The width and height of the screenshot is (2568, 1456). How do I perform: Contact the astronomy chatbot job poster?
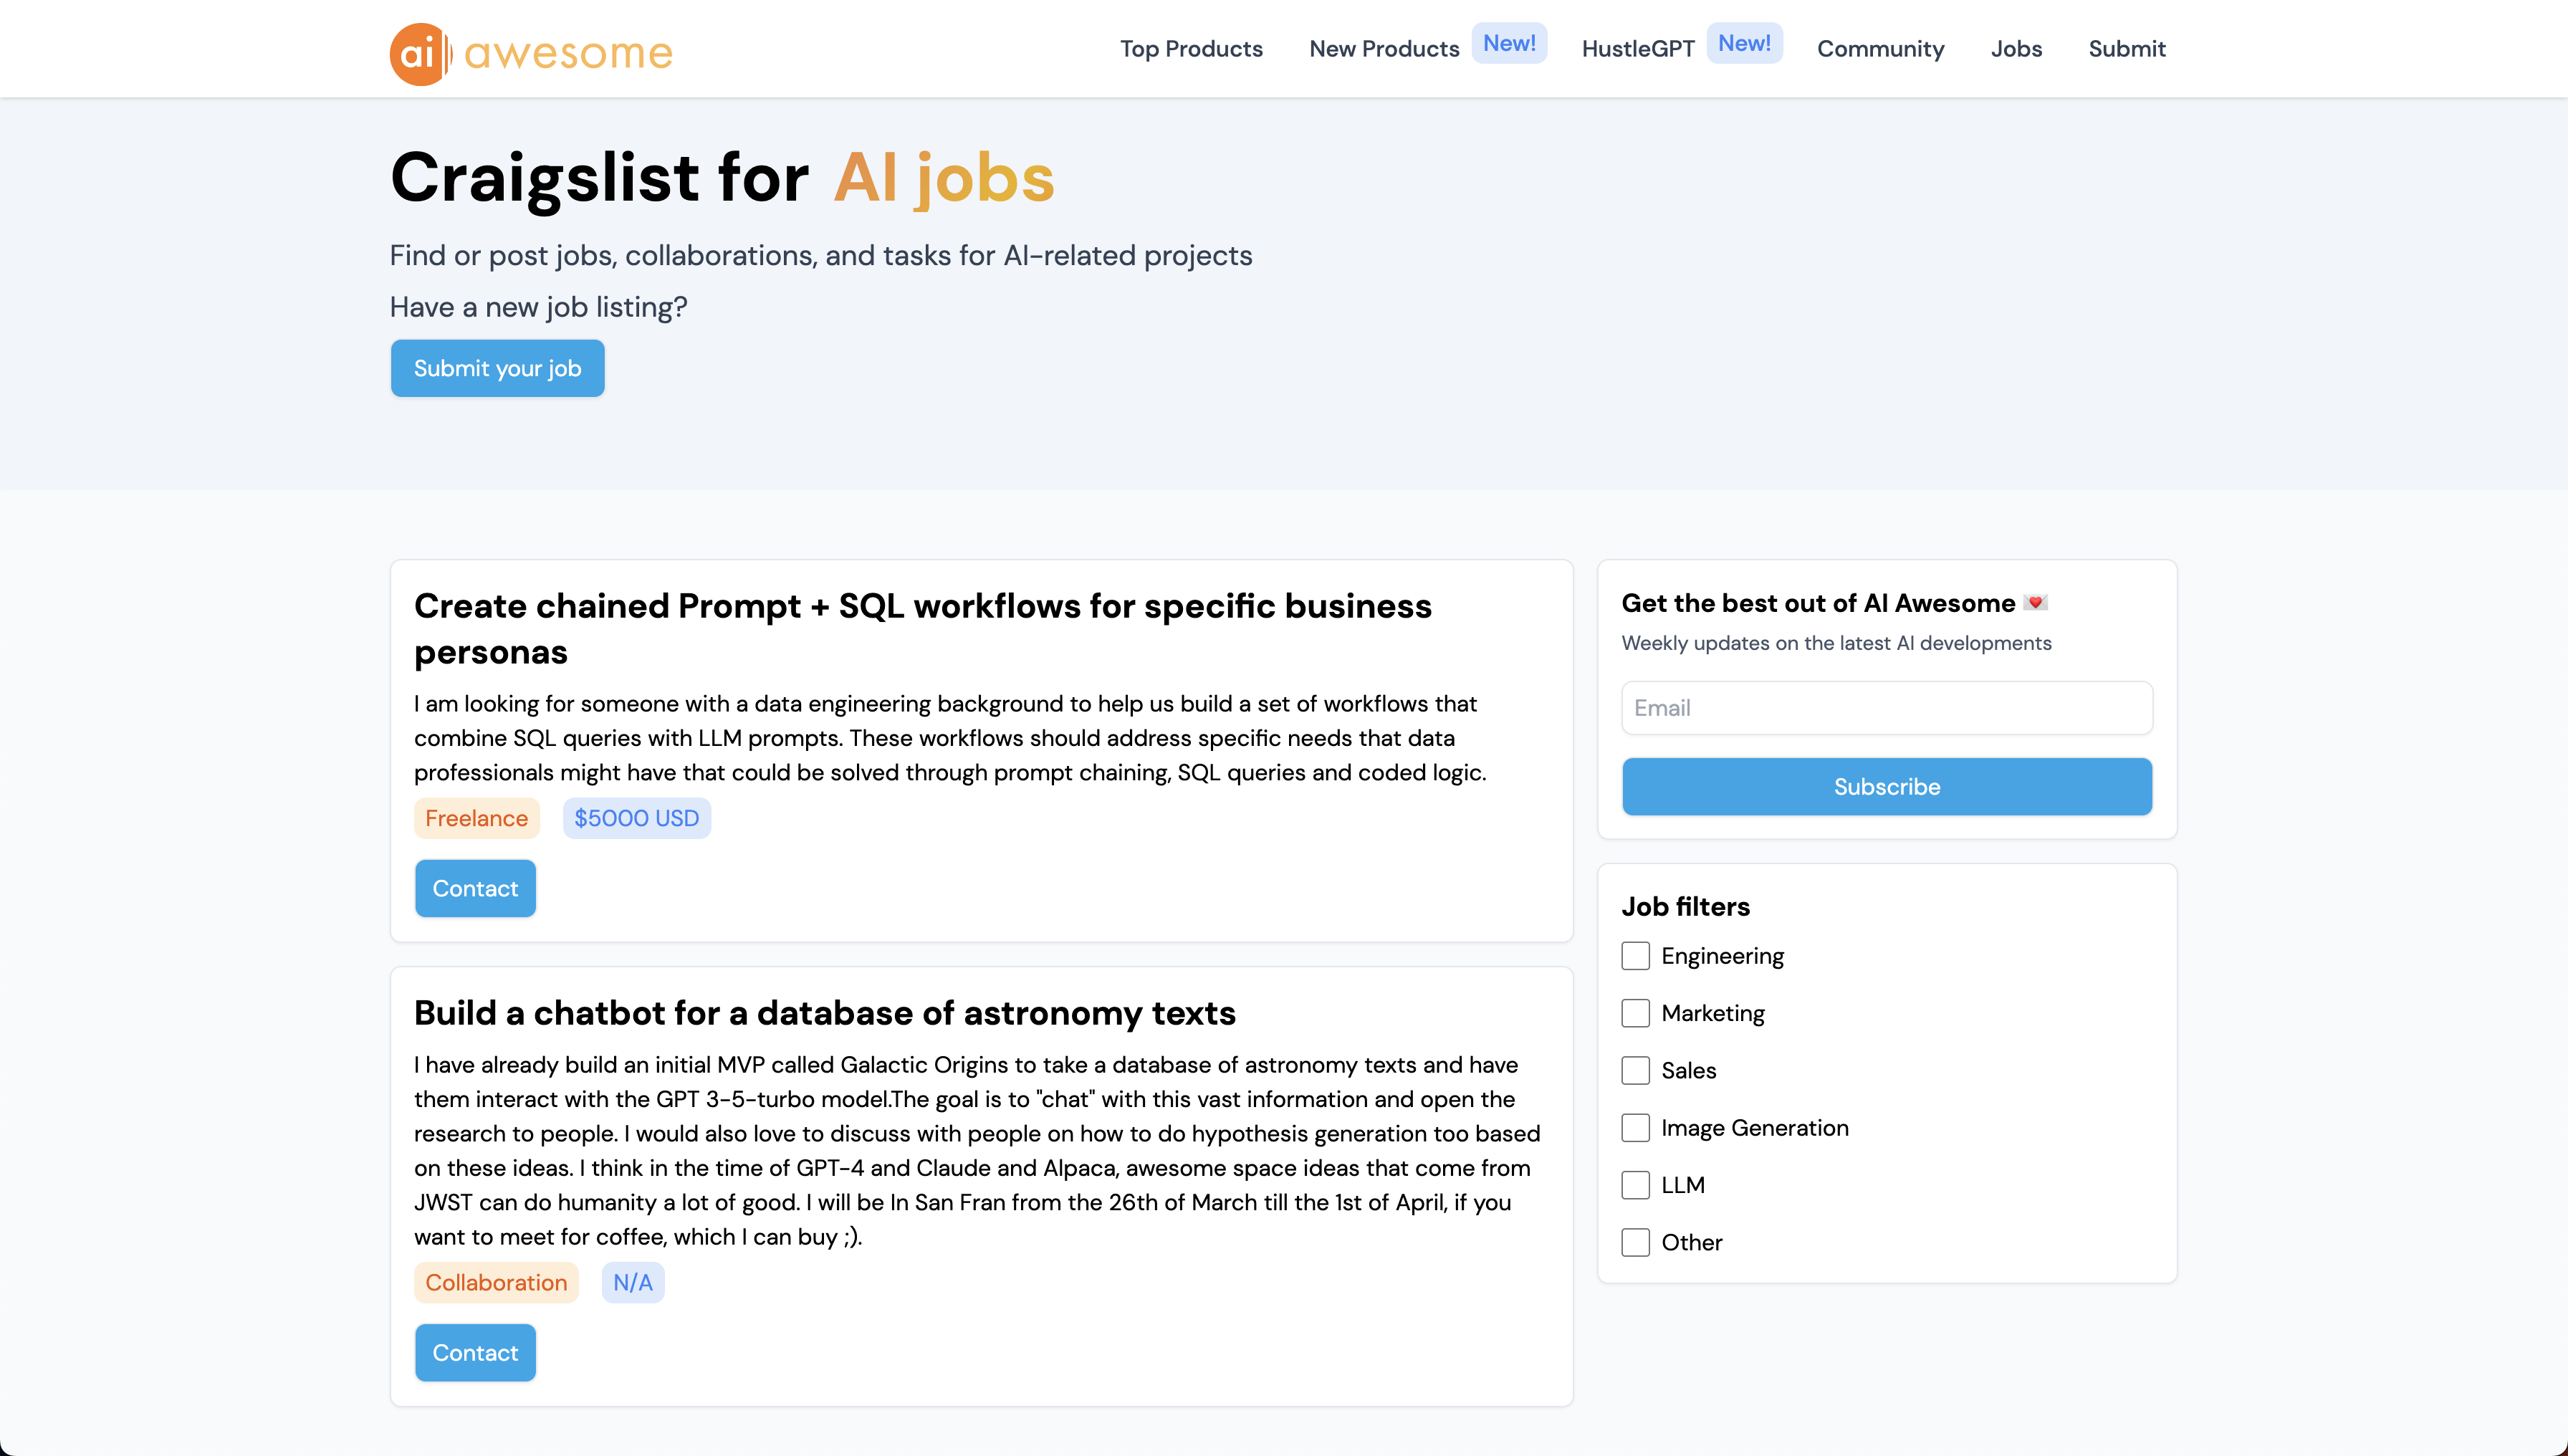point(475,1353)
